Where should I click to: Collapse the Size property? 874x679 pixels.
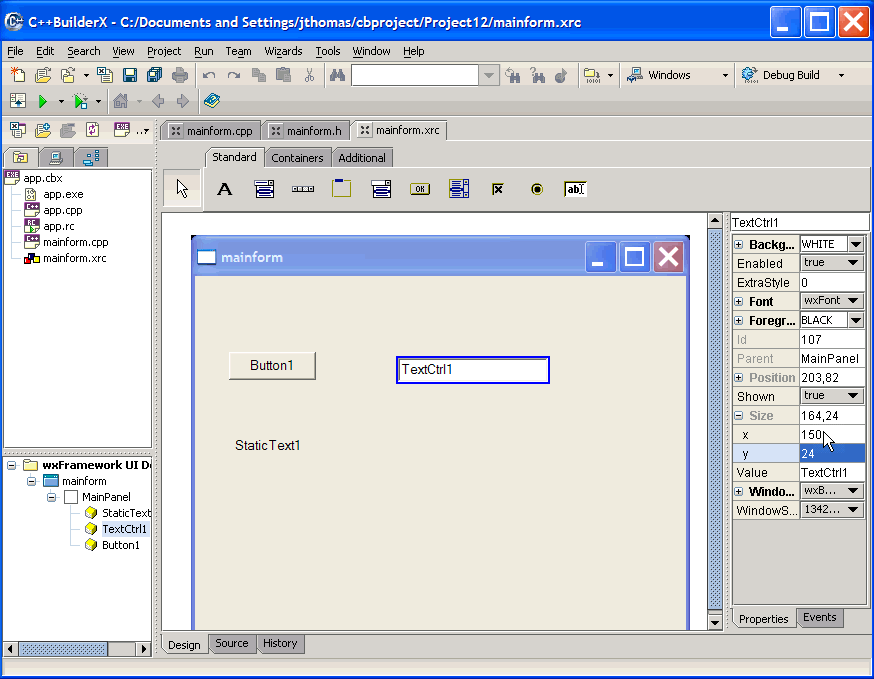point(739,415)
